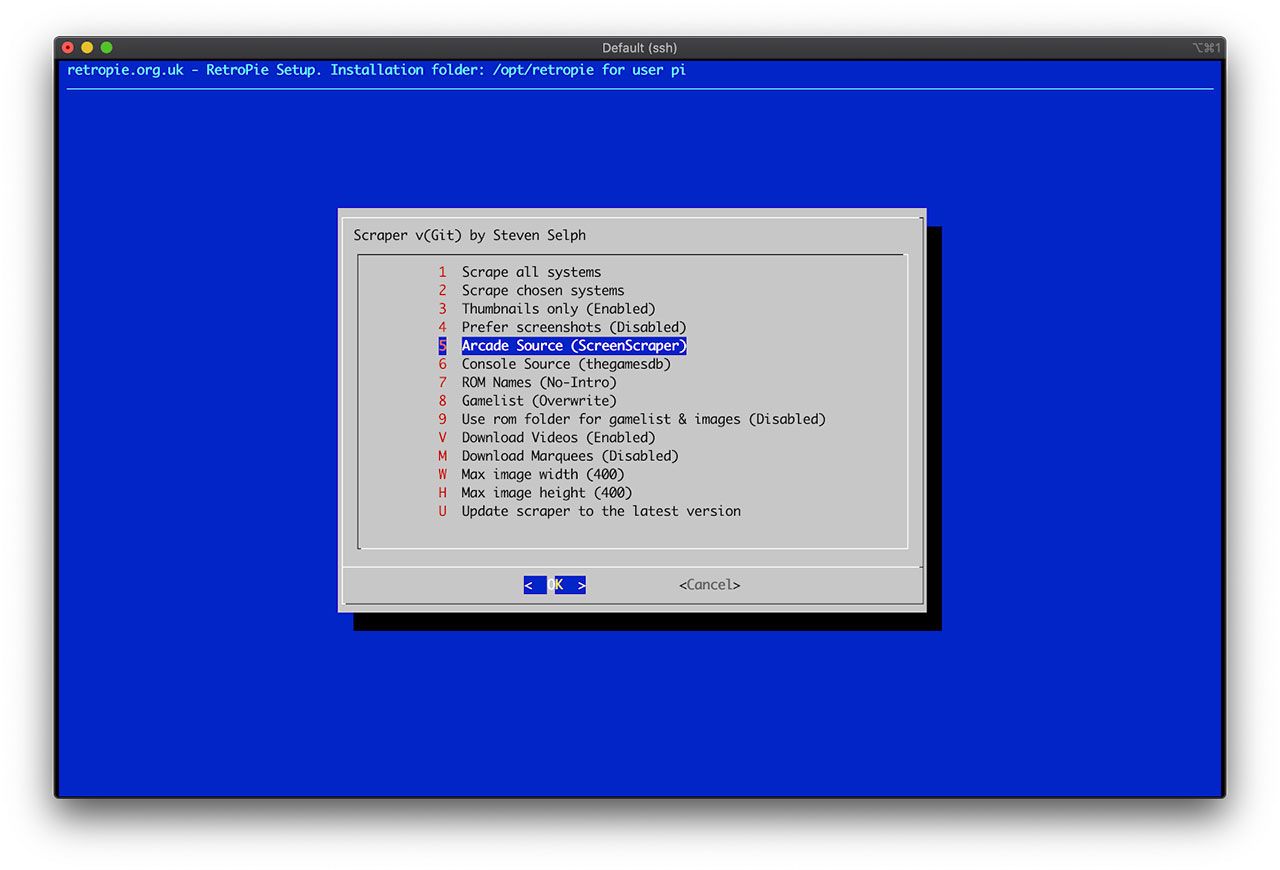Click the 'Default (ssh)' window title

(639, 48)
